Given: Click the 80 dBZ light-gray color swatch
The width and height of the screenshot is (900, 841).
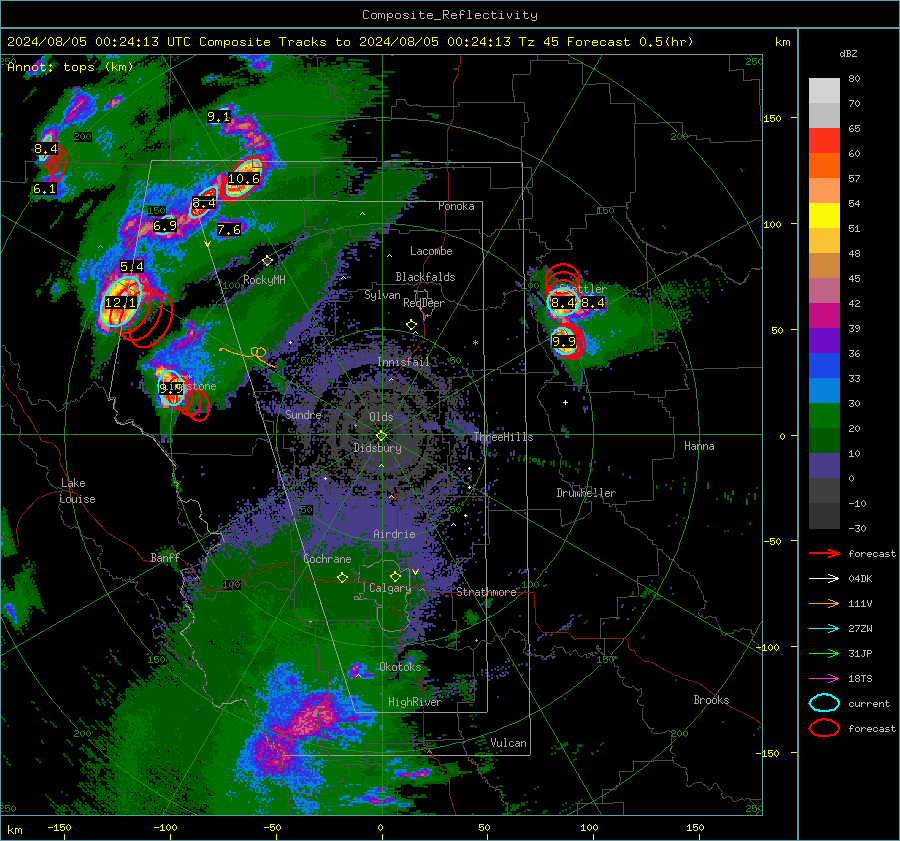Looking at the screenshot, I should pos(824,91).
